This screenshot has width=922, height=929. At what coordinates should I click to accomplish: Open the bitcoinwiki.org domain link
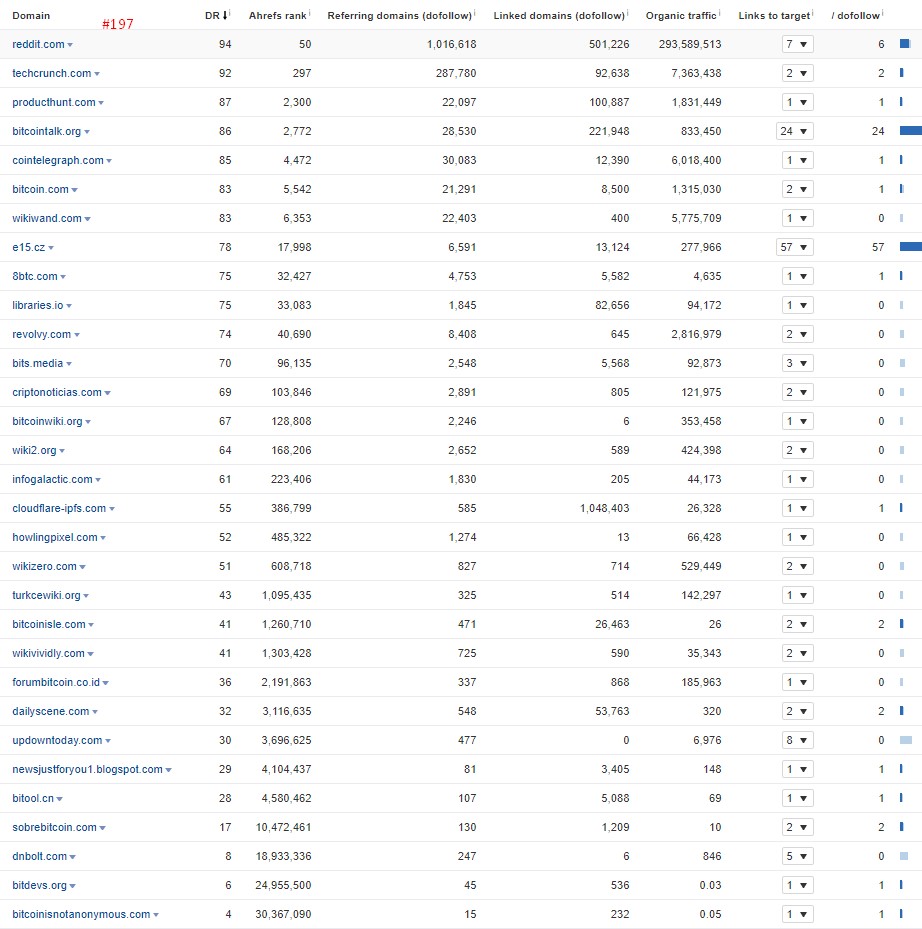tap(47, 422)
